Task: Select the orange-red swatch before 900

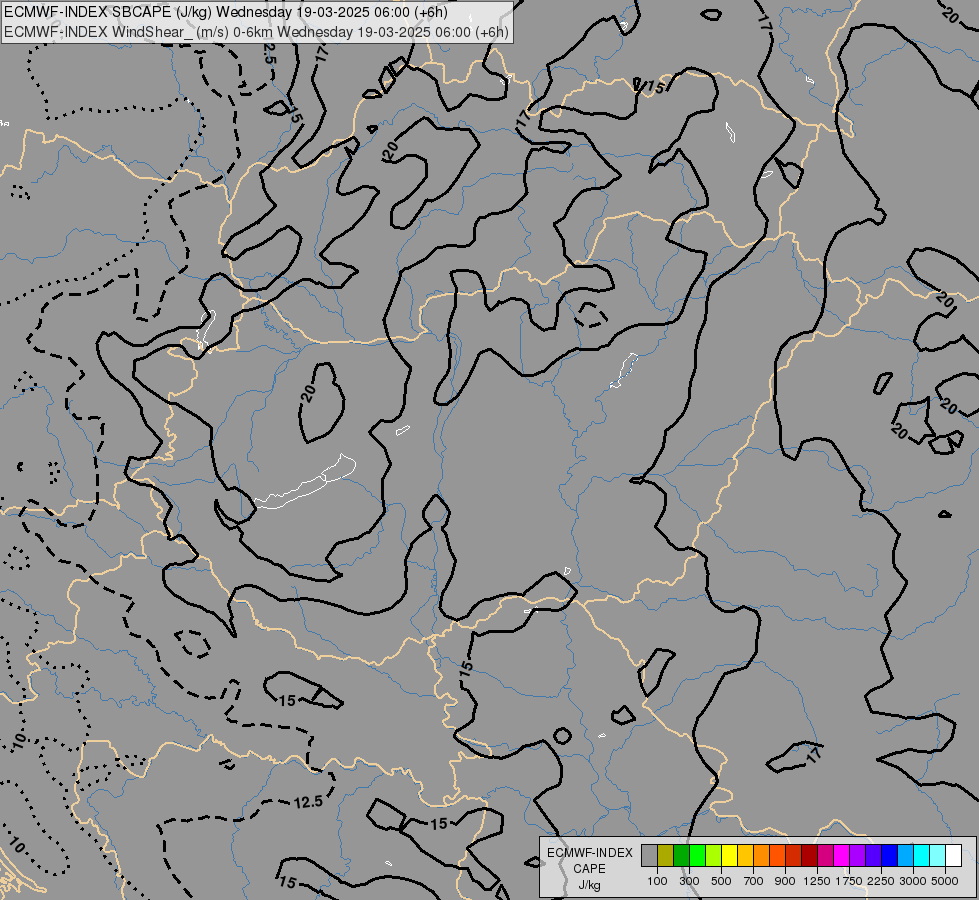Action: [x=777, y=856]
